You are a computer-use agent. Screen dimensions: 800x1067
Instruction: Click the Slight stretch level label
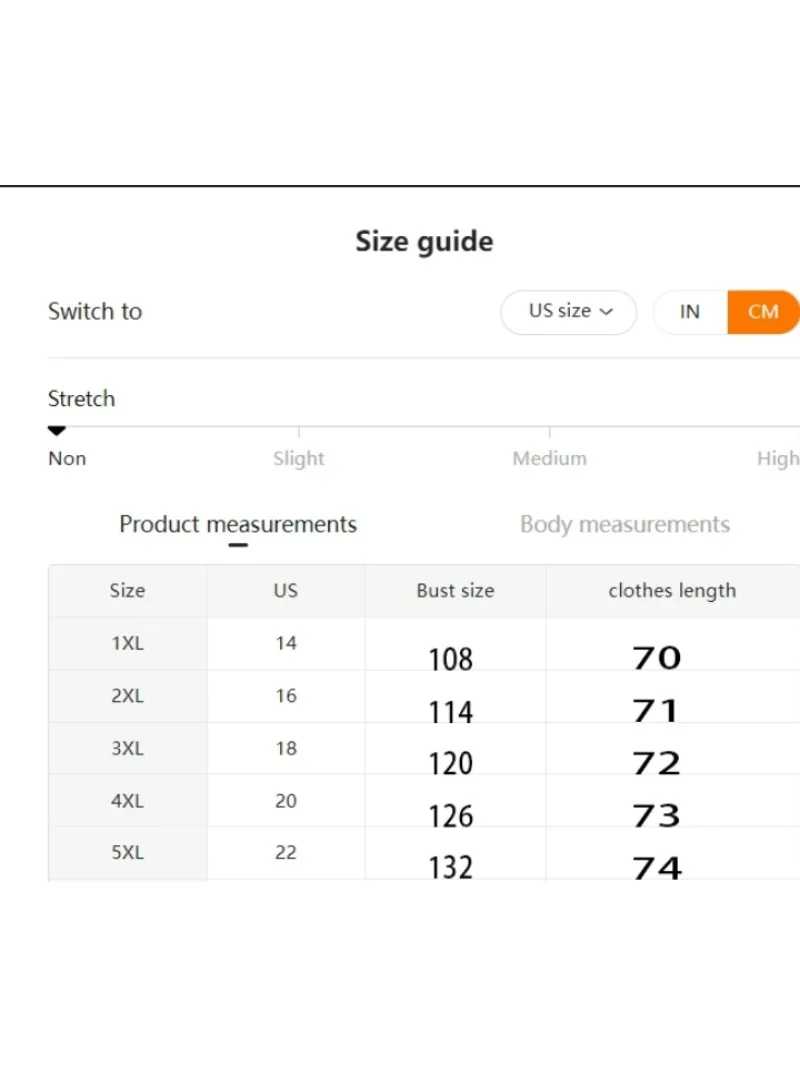click(x=299, y=459)
